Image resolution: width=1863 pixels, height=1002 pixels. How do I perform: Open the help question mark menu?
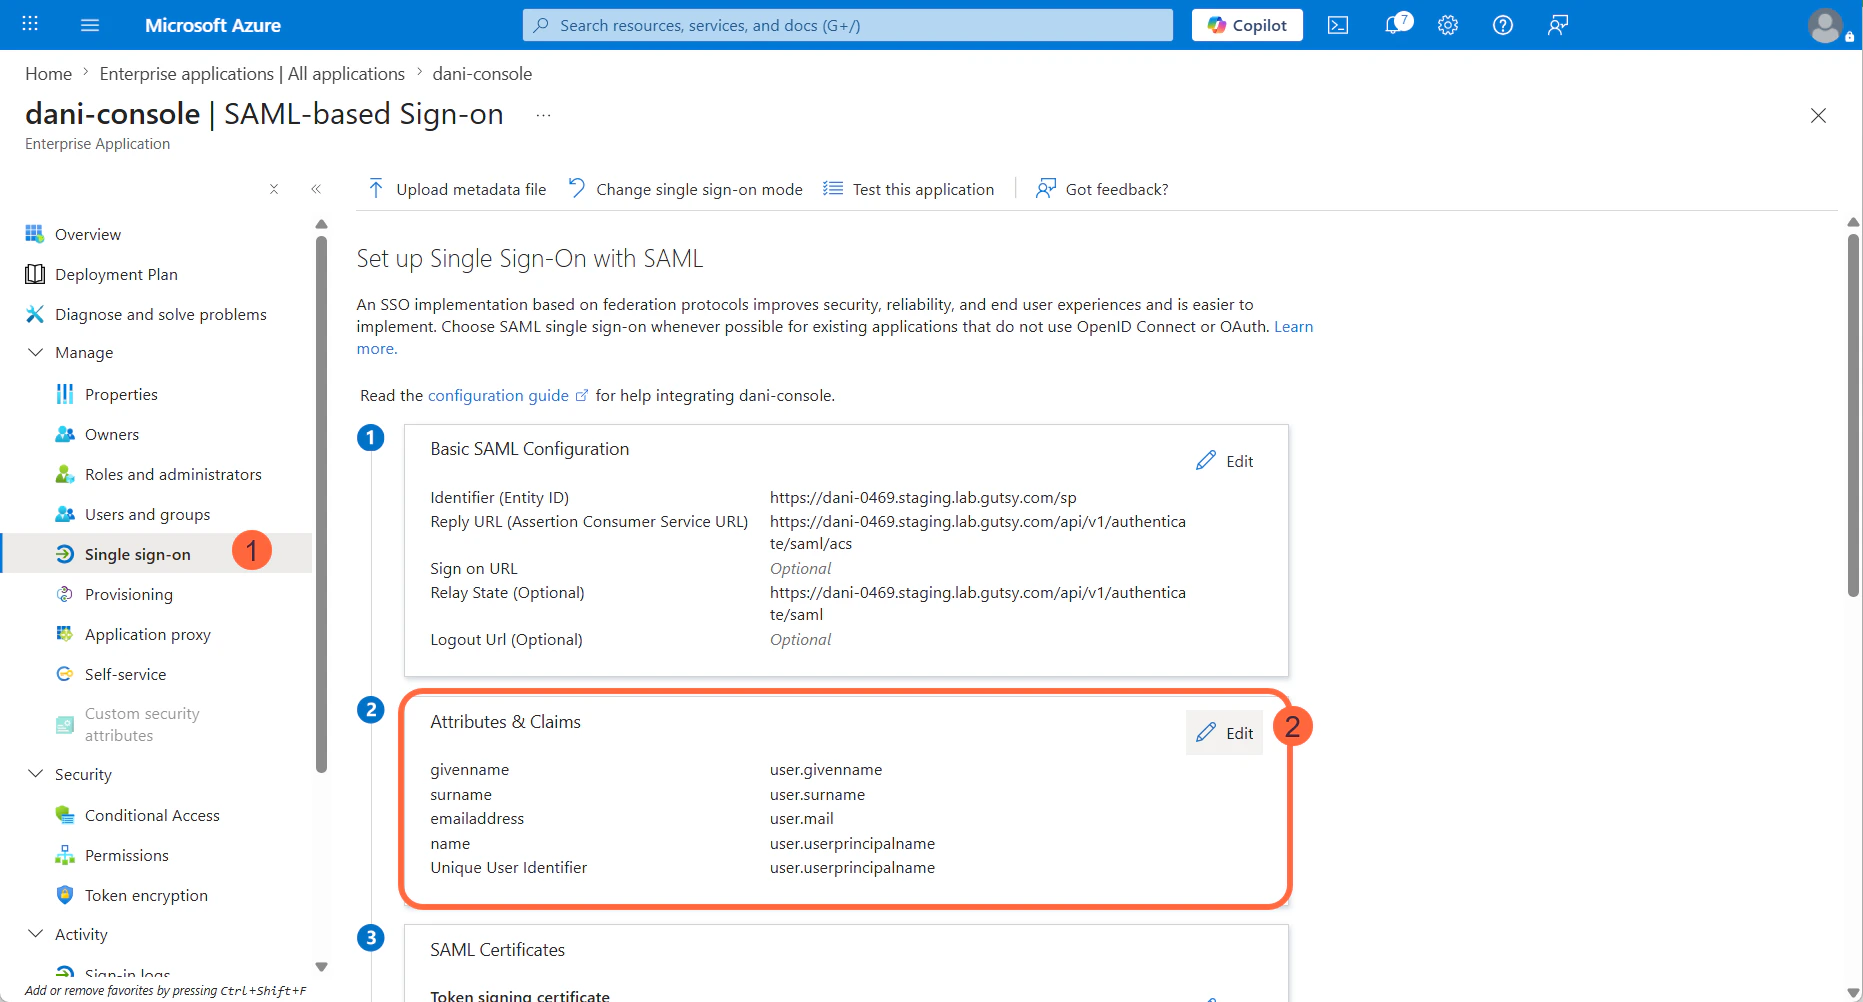tap(1503, 25)
